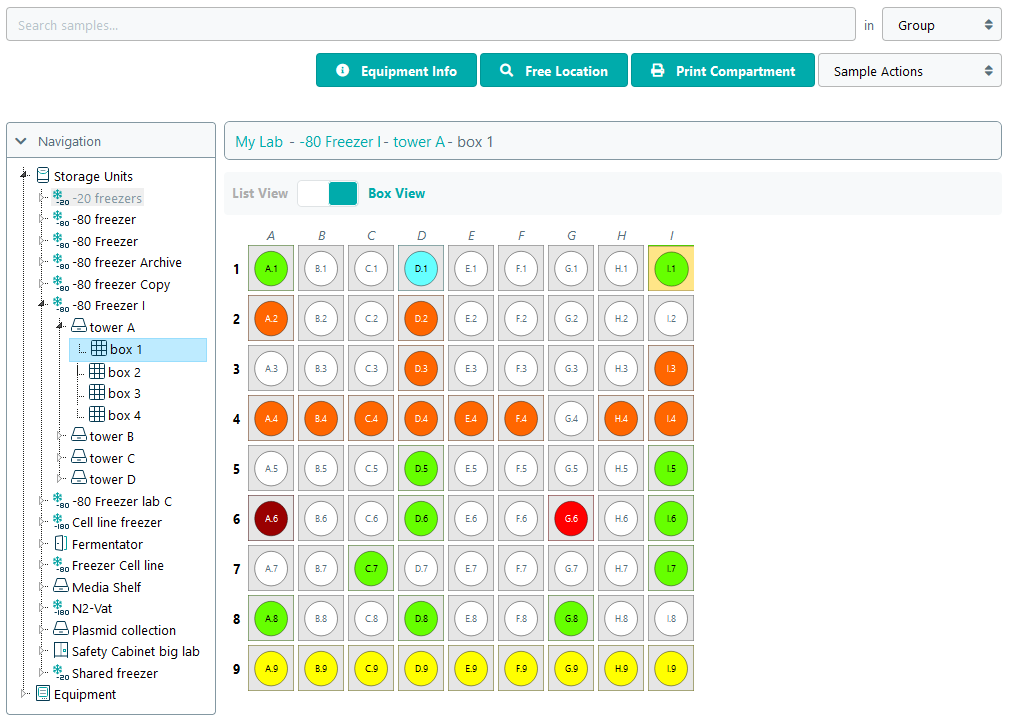The width and height of the screenshot is (1009, 719).
Task: Click the Search samples input field
Action: point(430,25)
